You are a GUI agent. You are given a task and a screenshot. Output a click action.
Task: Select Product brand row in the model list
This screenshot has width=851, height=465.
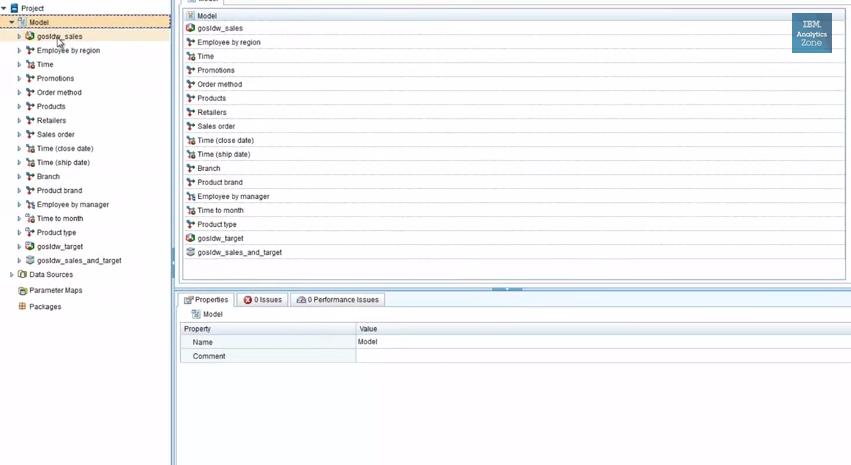pyautogui.click(x=513, y=182)
